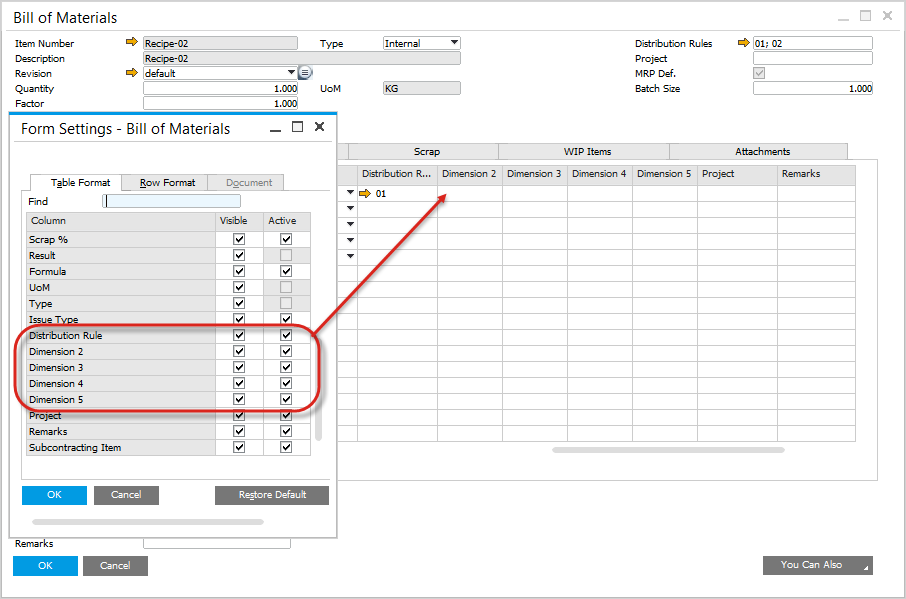
Task: Uncheck Visible checkbox for Dimension 2
Action: coord(239,352)
